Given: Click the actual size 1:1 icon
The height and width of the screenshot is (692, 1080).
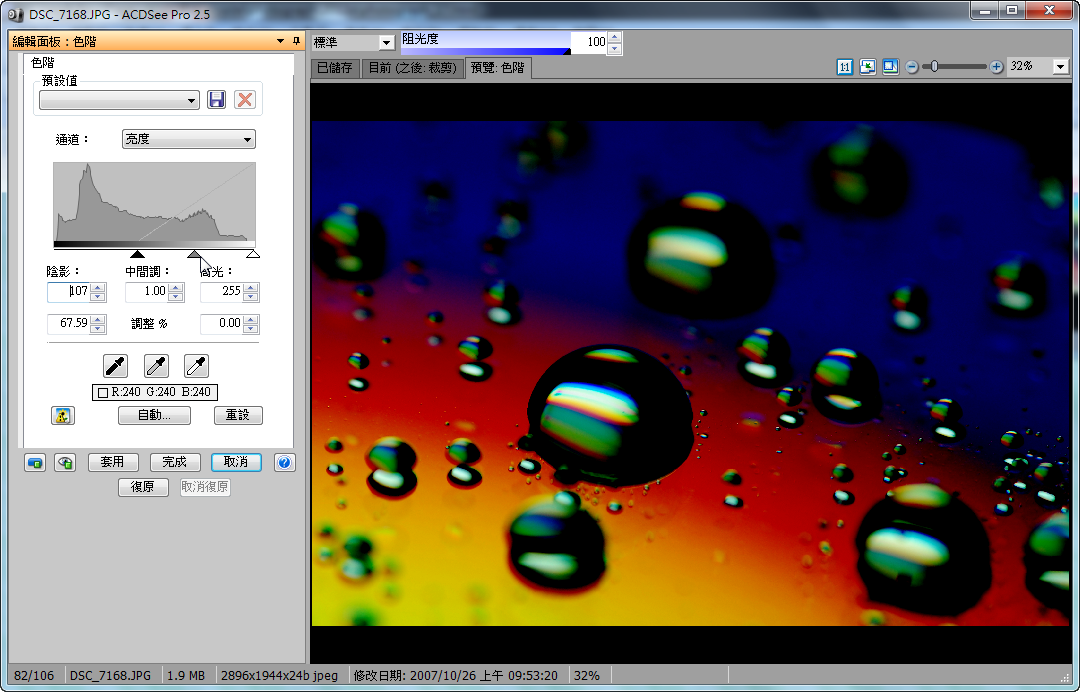Looking at the screenshot, I should (845, 67).
